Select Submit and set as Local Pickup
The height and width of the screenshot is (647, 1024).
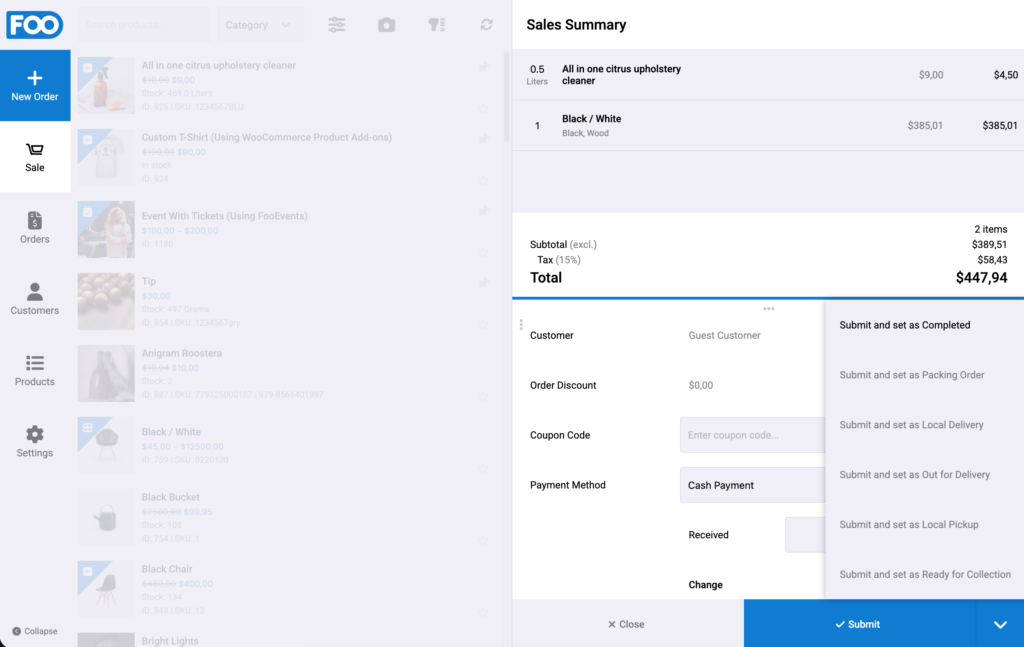pos(908,525)
